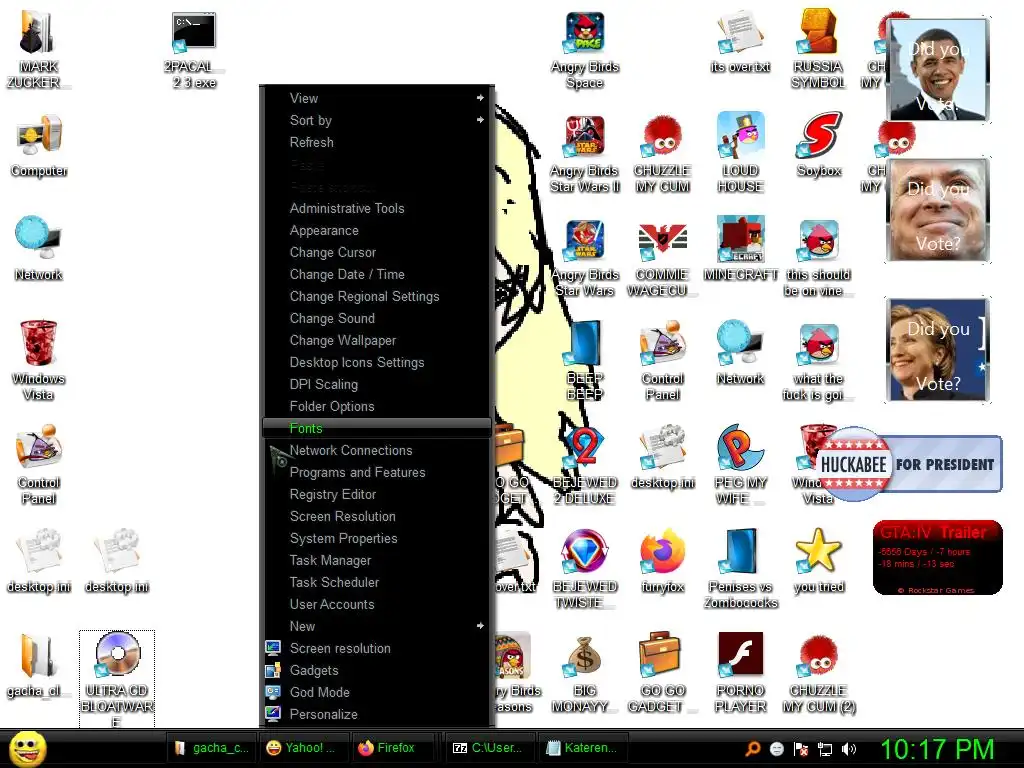
Task: Click the GTA:IV Trailer countdown gadget
Action: click(x=937, y=558)
